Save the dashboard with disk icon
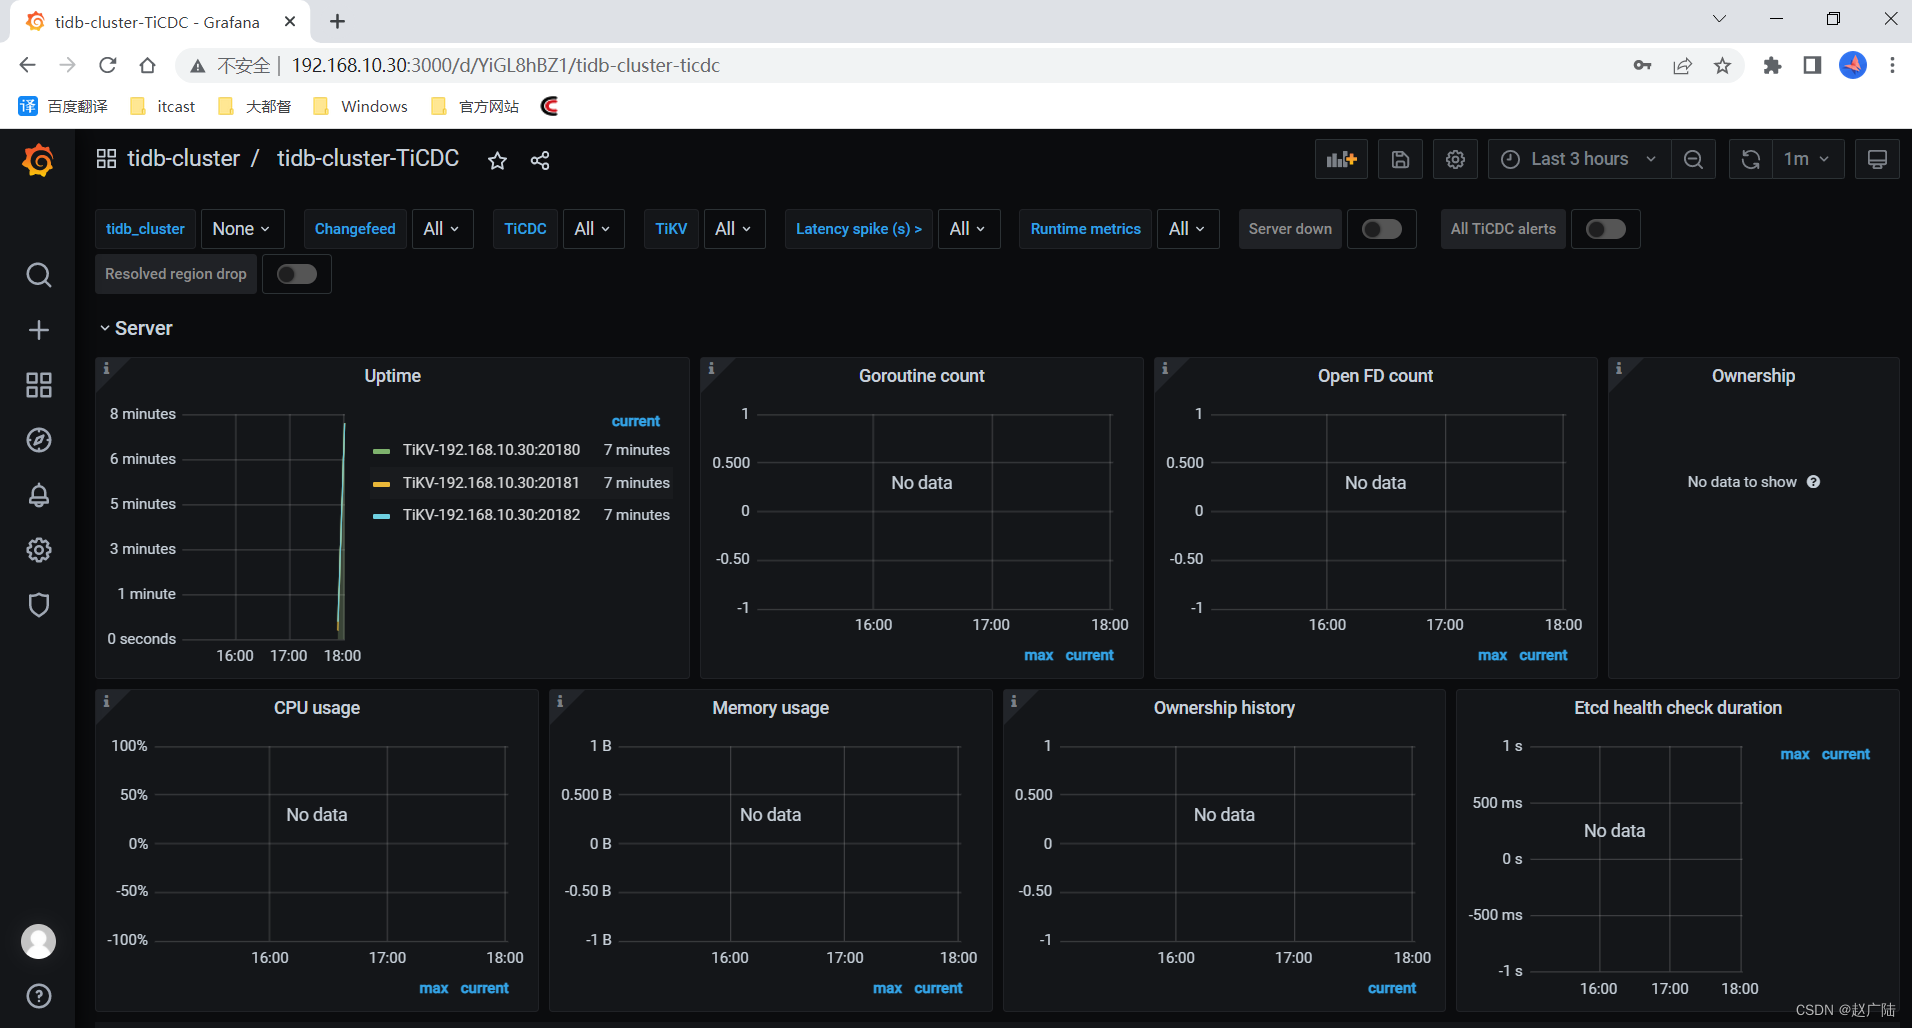 coord(1400,159)
